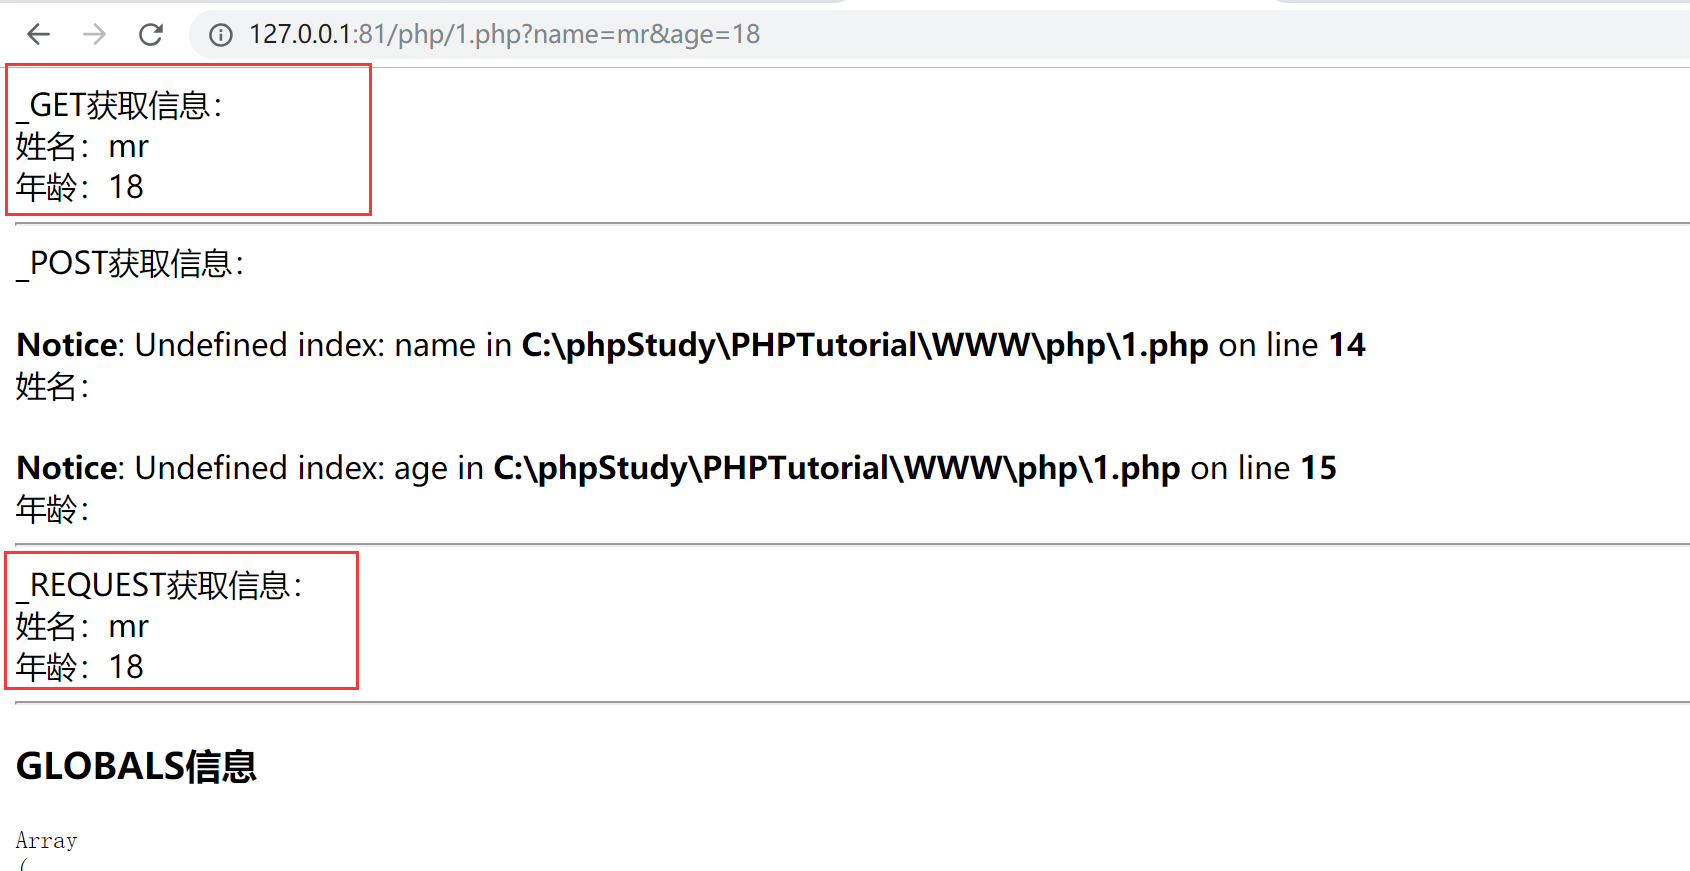Click 年龄: 18 under the _GET section

80,187
